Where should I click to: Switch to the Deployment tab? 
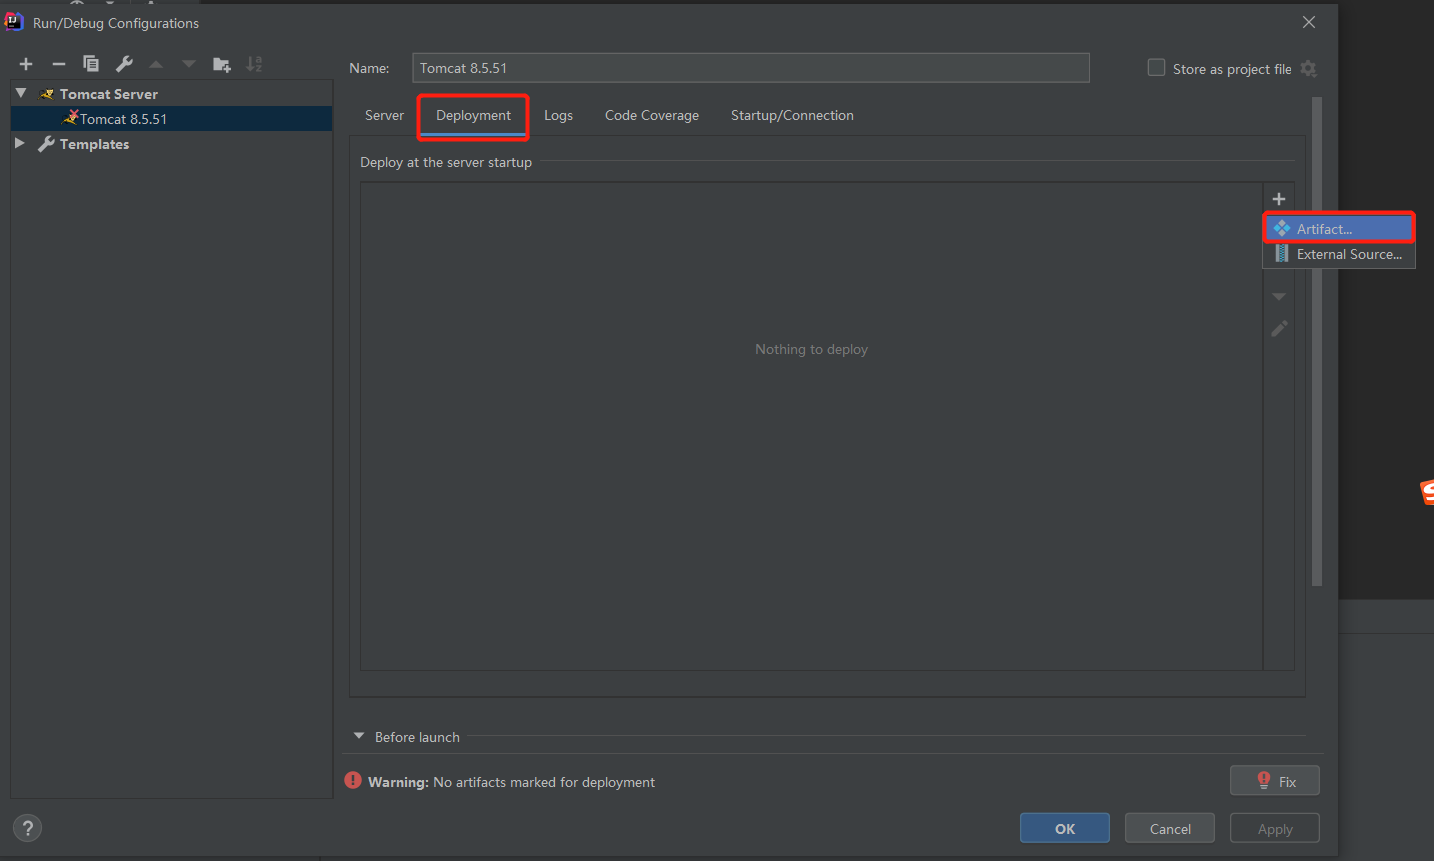(x=474, y=115)
